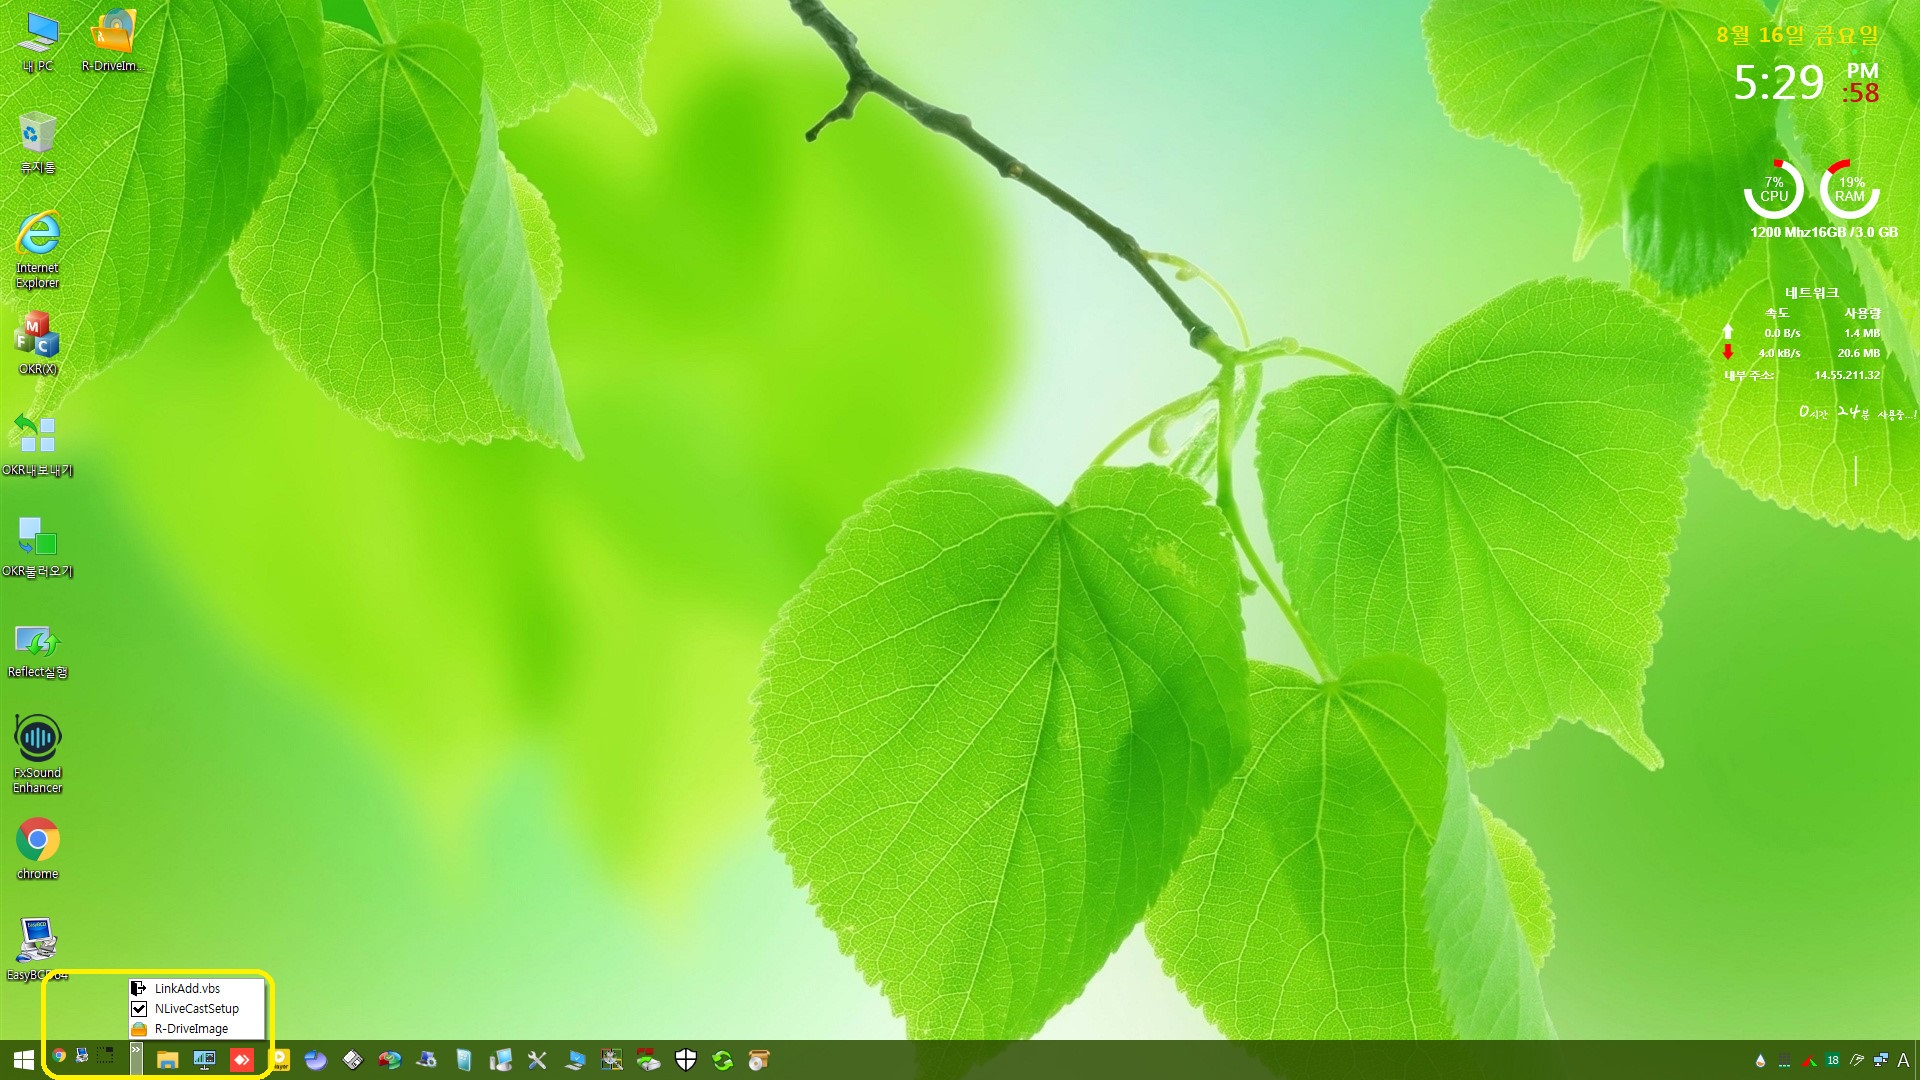
Task: Open the yellow player taskbar icon
Action: tap(281, 1060)
